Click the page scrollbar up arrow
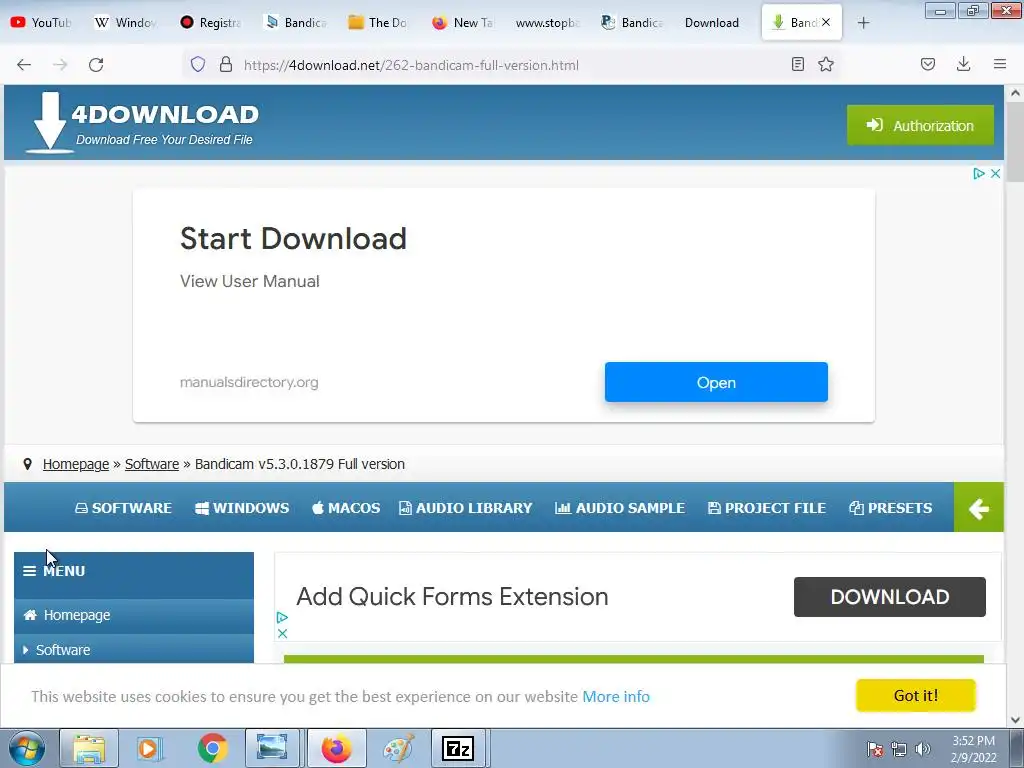The image size is (1024, 768). [x=1015, y=93]
